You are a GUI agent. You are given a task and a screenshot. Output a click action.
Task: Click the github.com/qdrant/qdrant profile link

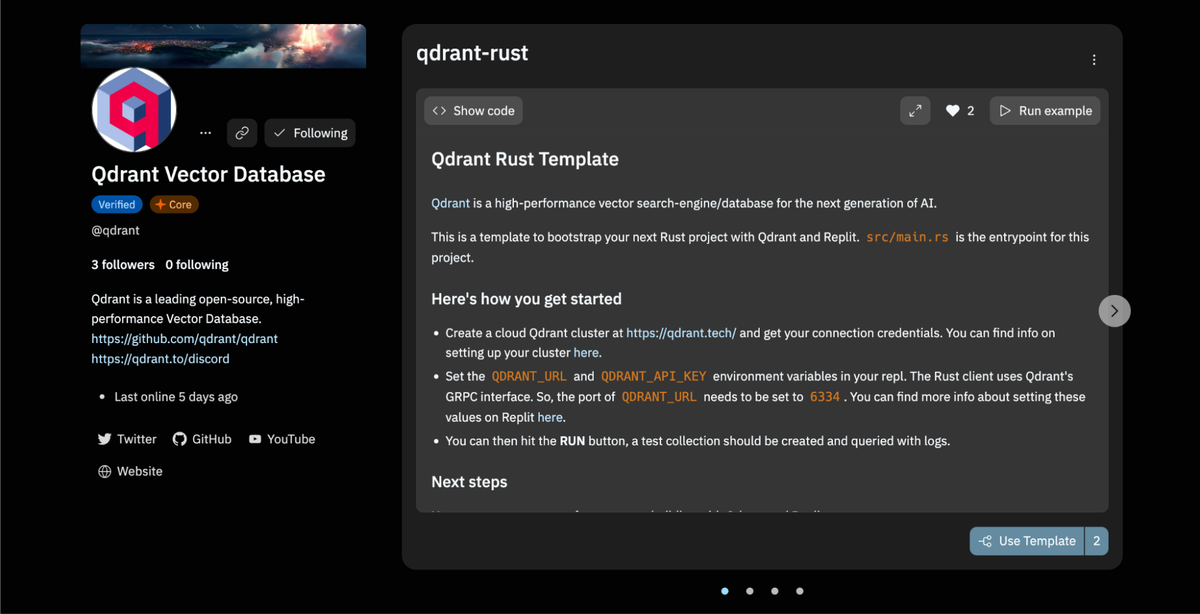coord(184,338)
